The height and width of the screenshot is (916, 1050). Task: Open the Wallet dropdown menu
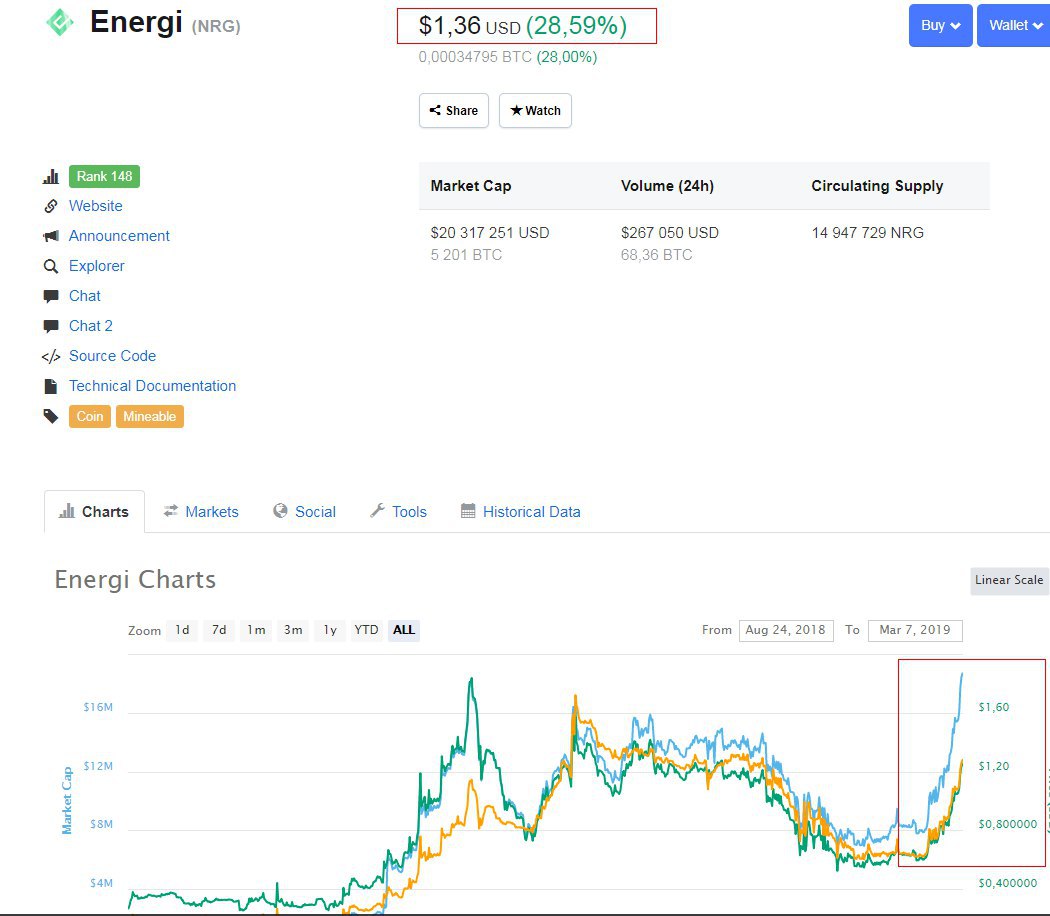point(1014,25)
